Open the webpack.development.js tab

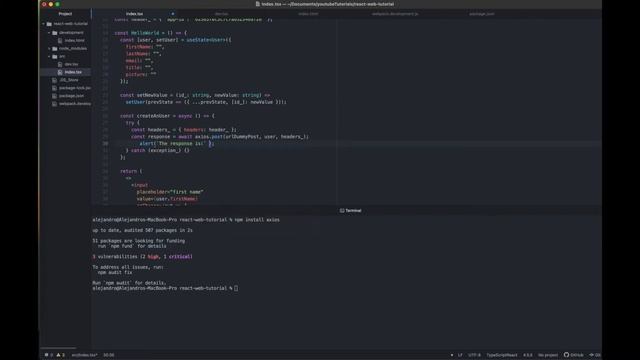pyautogui.click(x=395, y=14)
